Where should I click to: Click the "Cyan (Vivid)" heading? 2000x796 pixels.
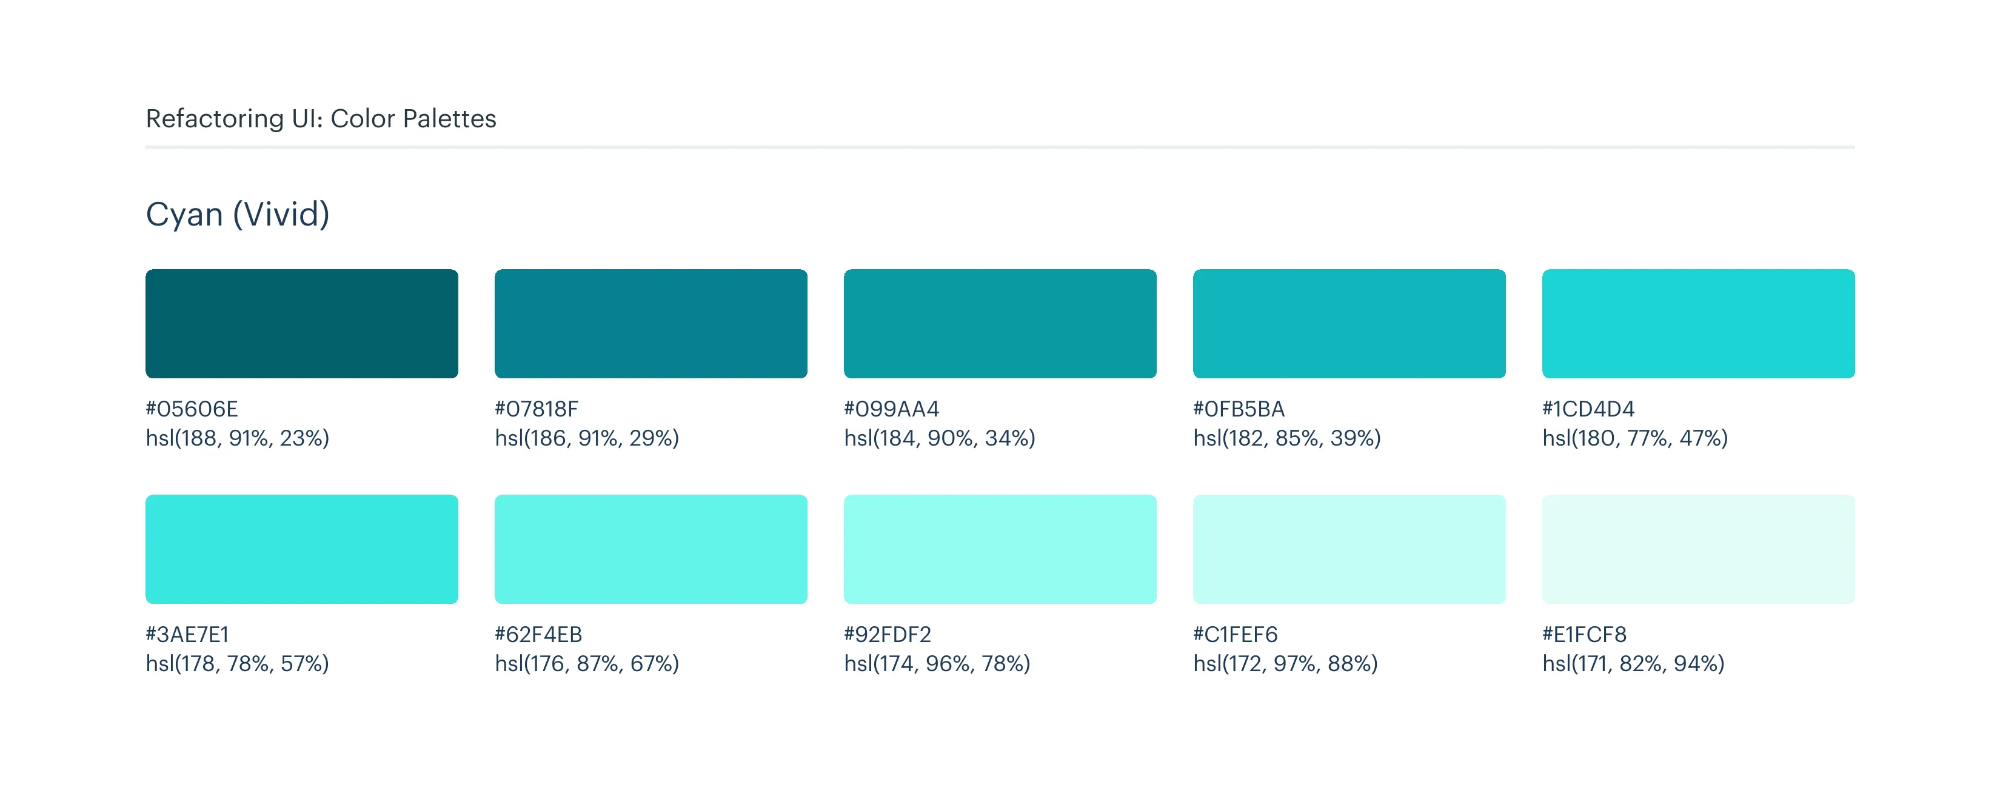[238, 214]
